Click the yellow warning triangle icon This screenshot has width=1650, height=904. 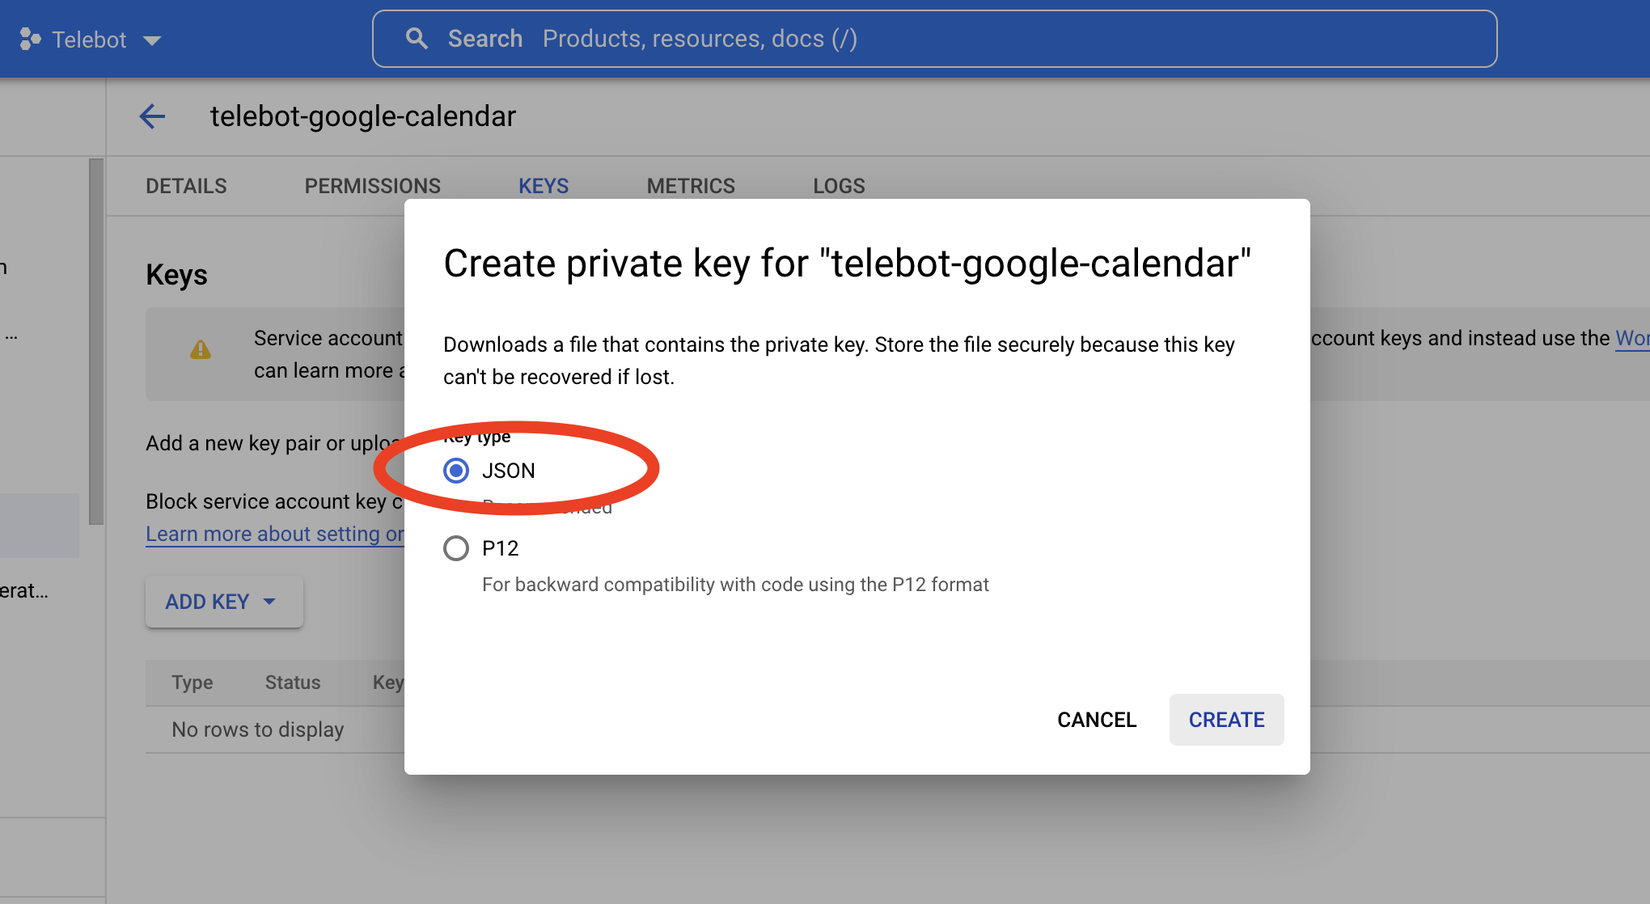201,350
